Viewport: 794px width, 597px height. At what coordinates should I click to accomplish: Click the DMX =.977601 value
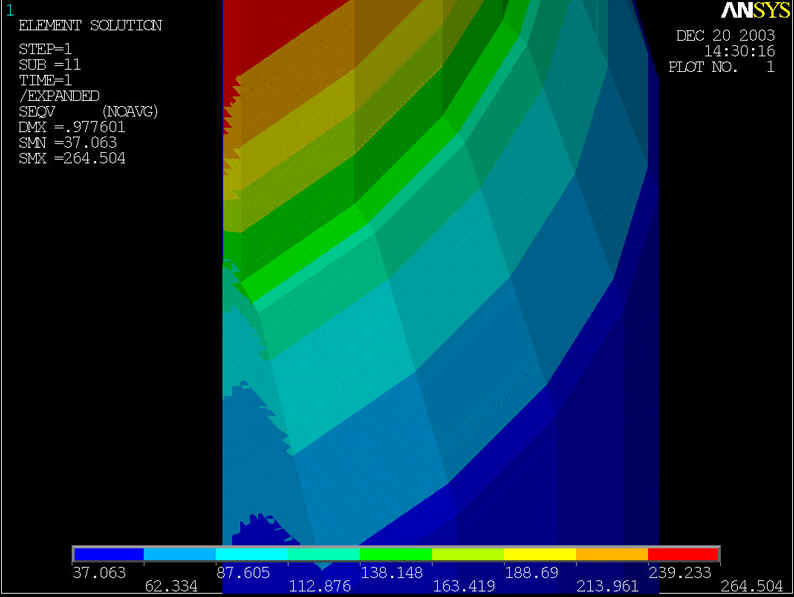coord(72,127)
